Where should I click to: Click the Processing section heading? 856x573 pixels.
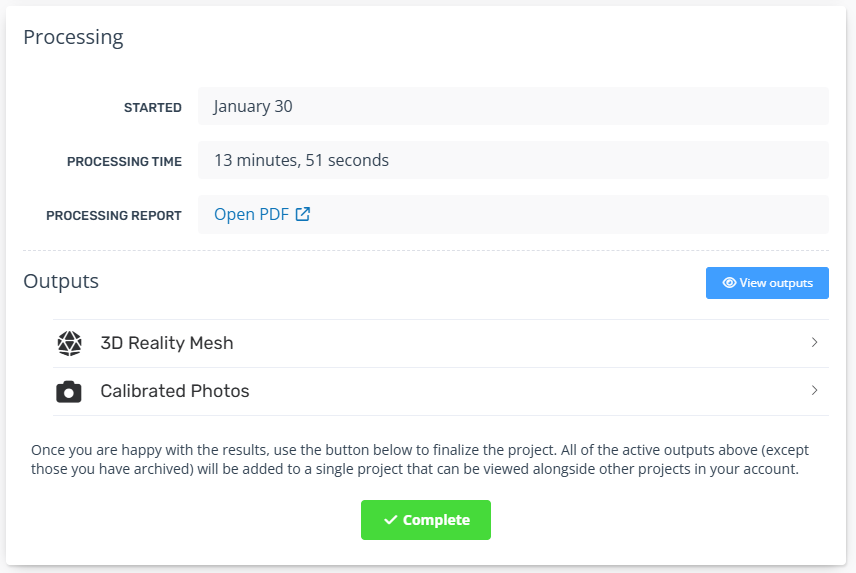(73, 37)
